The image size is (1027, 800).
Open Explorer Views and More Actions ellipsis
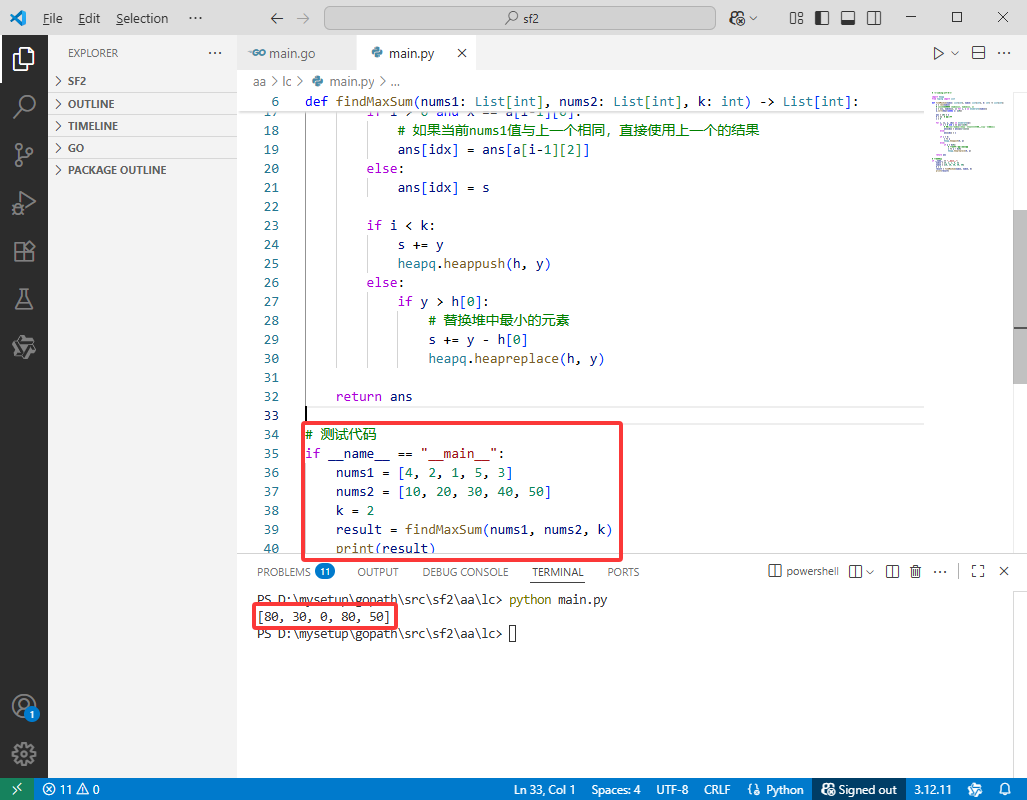click(x=215, y=53)
